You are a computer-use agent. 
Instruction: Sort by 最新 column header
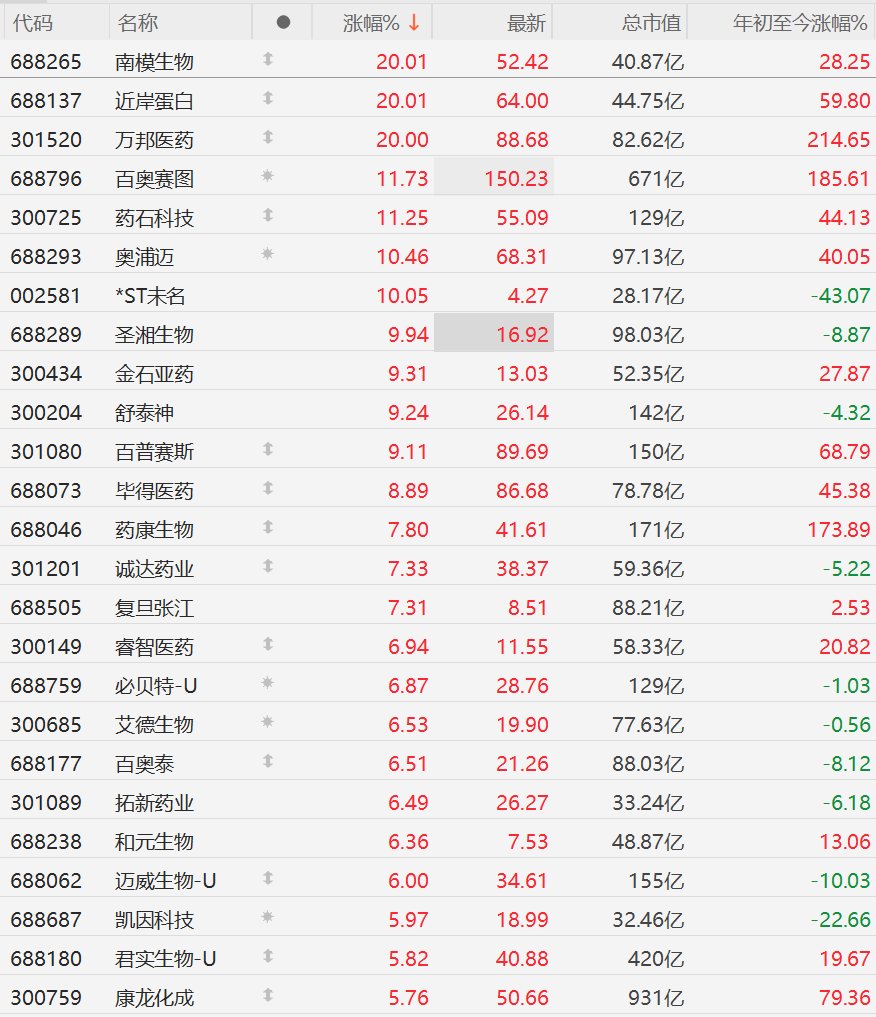526,23
